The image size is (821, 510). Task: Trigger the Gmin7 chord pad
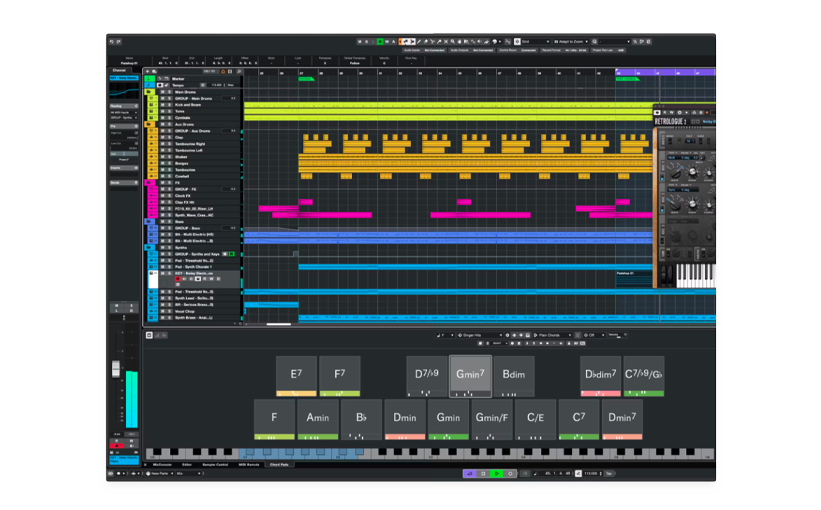[x=470, y=376]
